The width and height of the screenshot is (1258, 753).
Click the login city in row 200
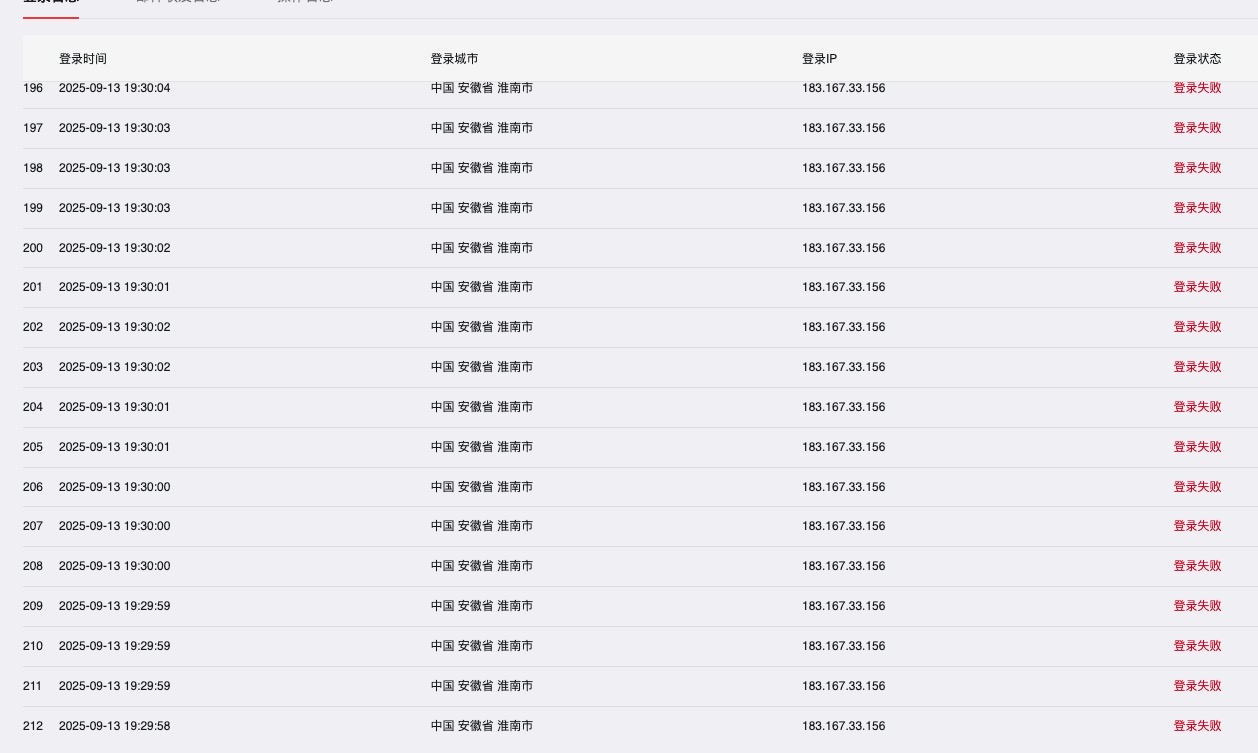[481, 248]
